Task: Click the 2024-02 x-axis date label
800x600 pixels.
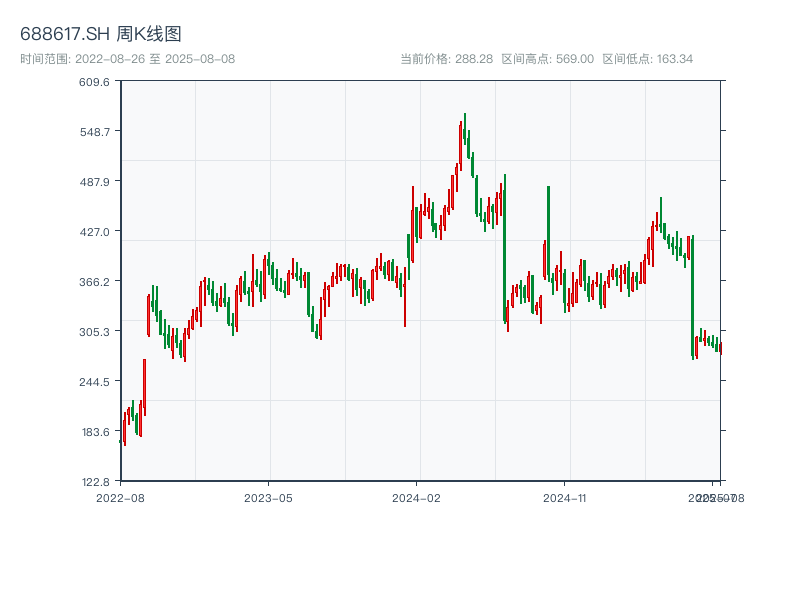Action: (x=416, y=497)
